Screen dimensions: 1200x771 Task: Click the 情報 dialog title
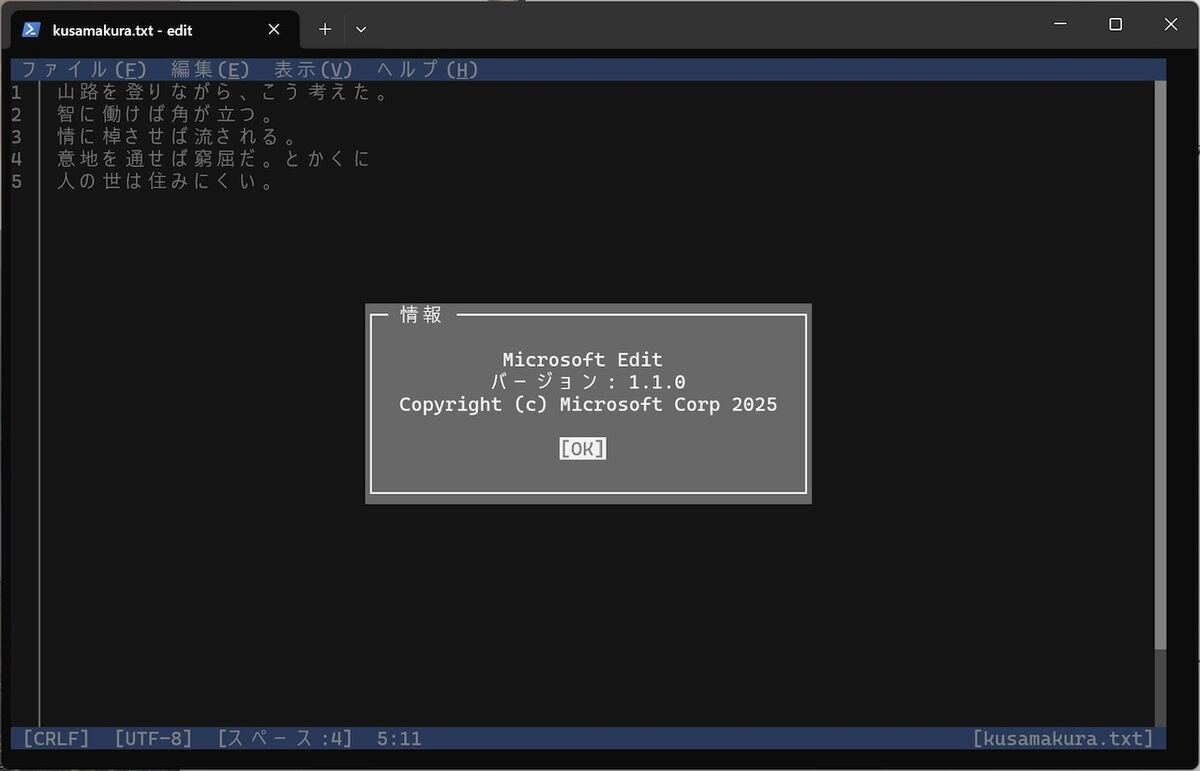[x=421, y=315]
